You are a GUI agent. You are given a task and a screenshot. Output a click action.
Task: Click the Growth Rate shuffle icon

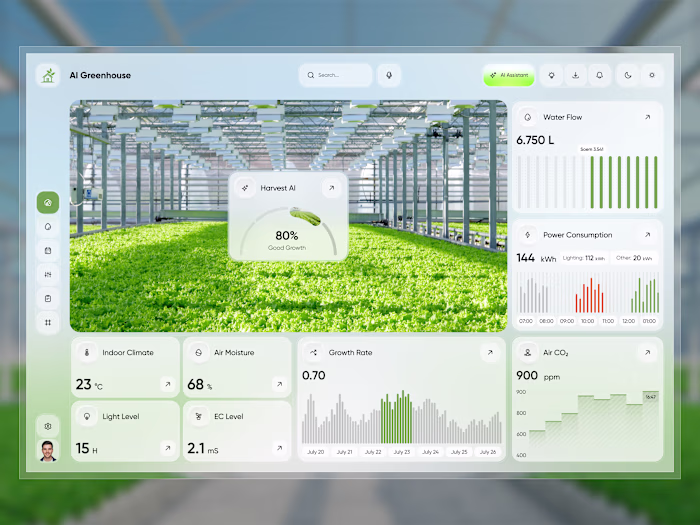(313, 353)
